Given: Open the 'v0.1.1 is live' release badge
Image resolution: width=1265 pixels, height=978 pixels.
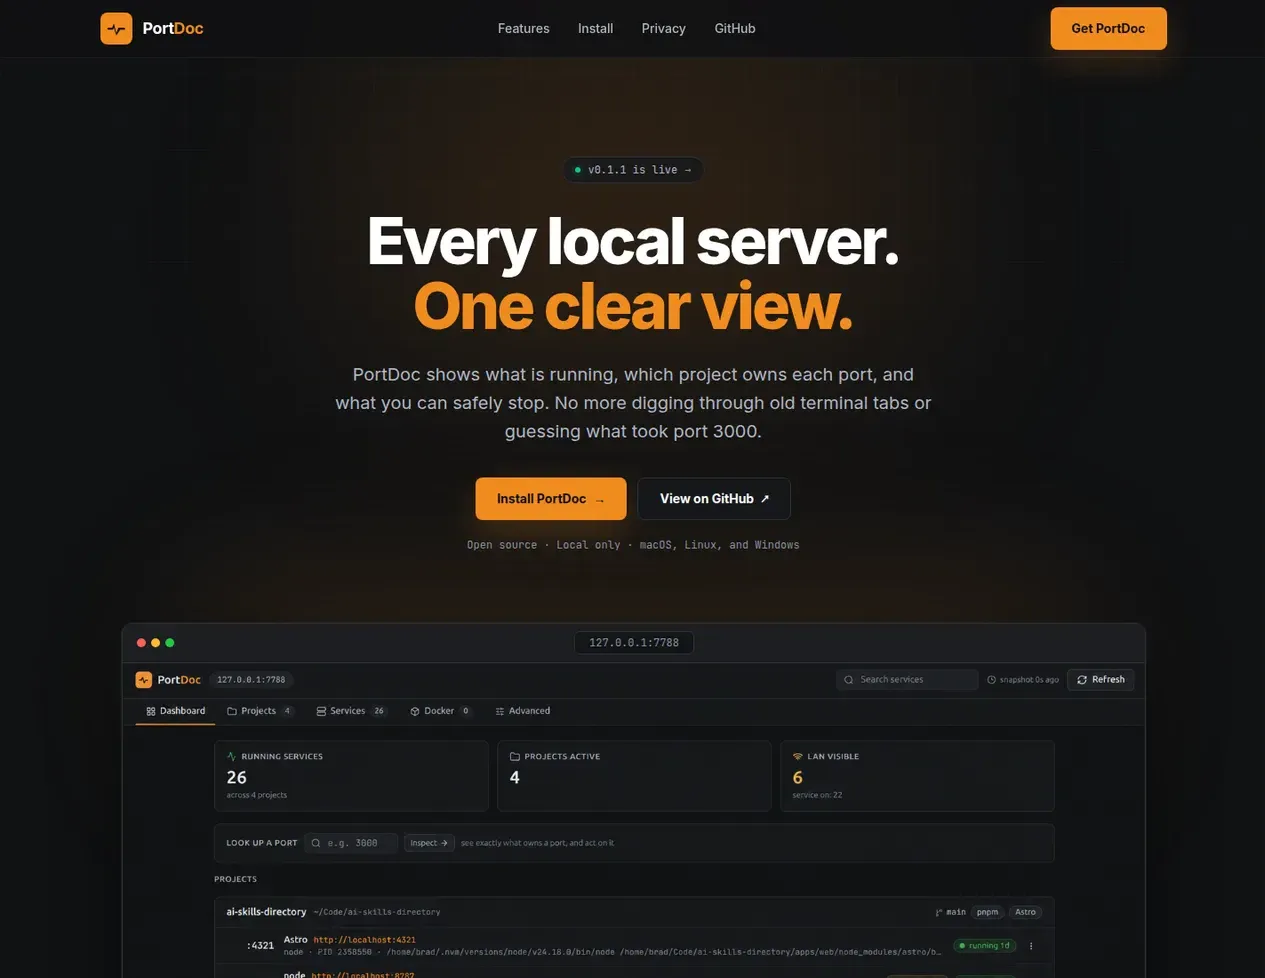Looking at the screenshot, I should coord(633,170).
